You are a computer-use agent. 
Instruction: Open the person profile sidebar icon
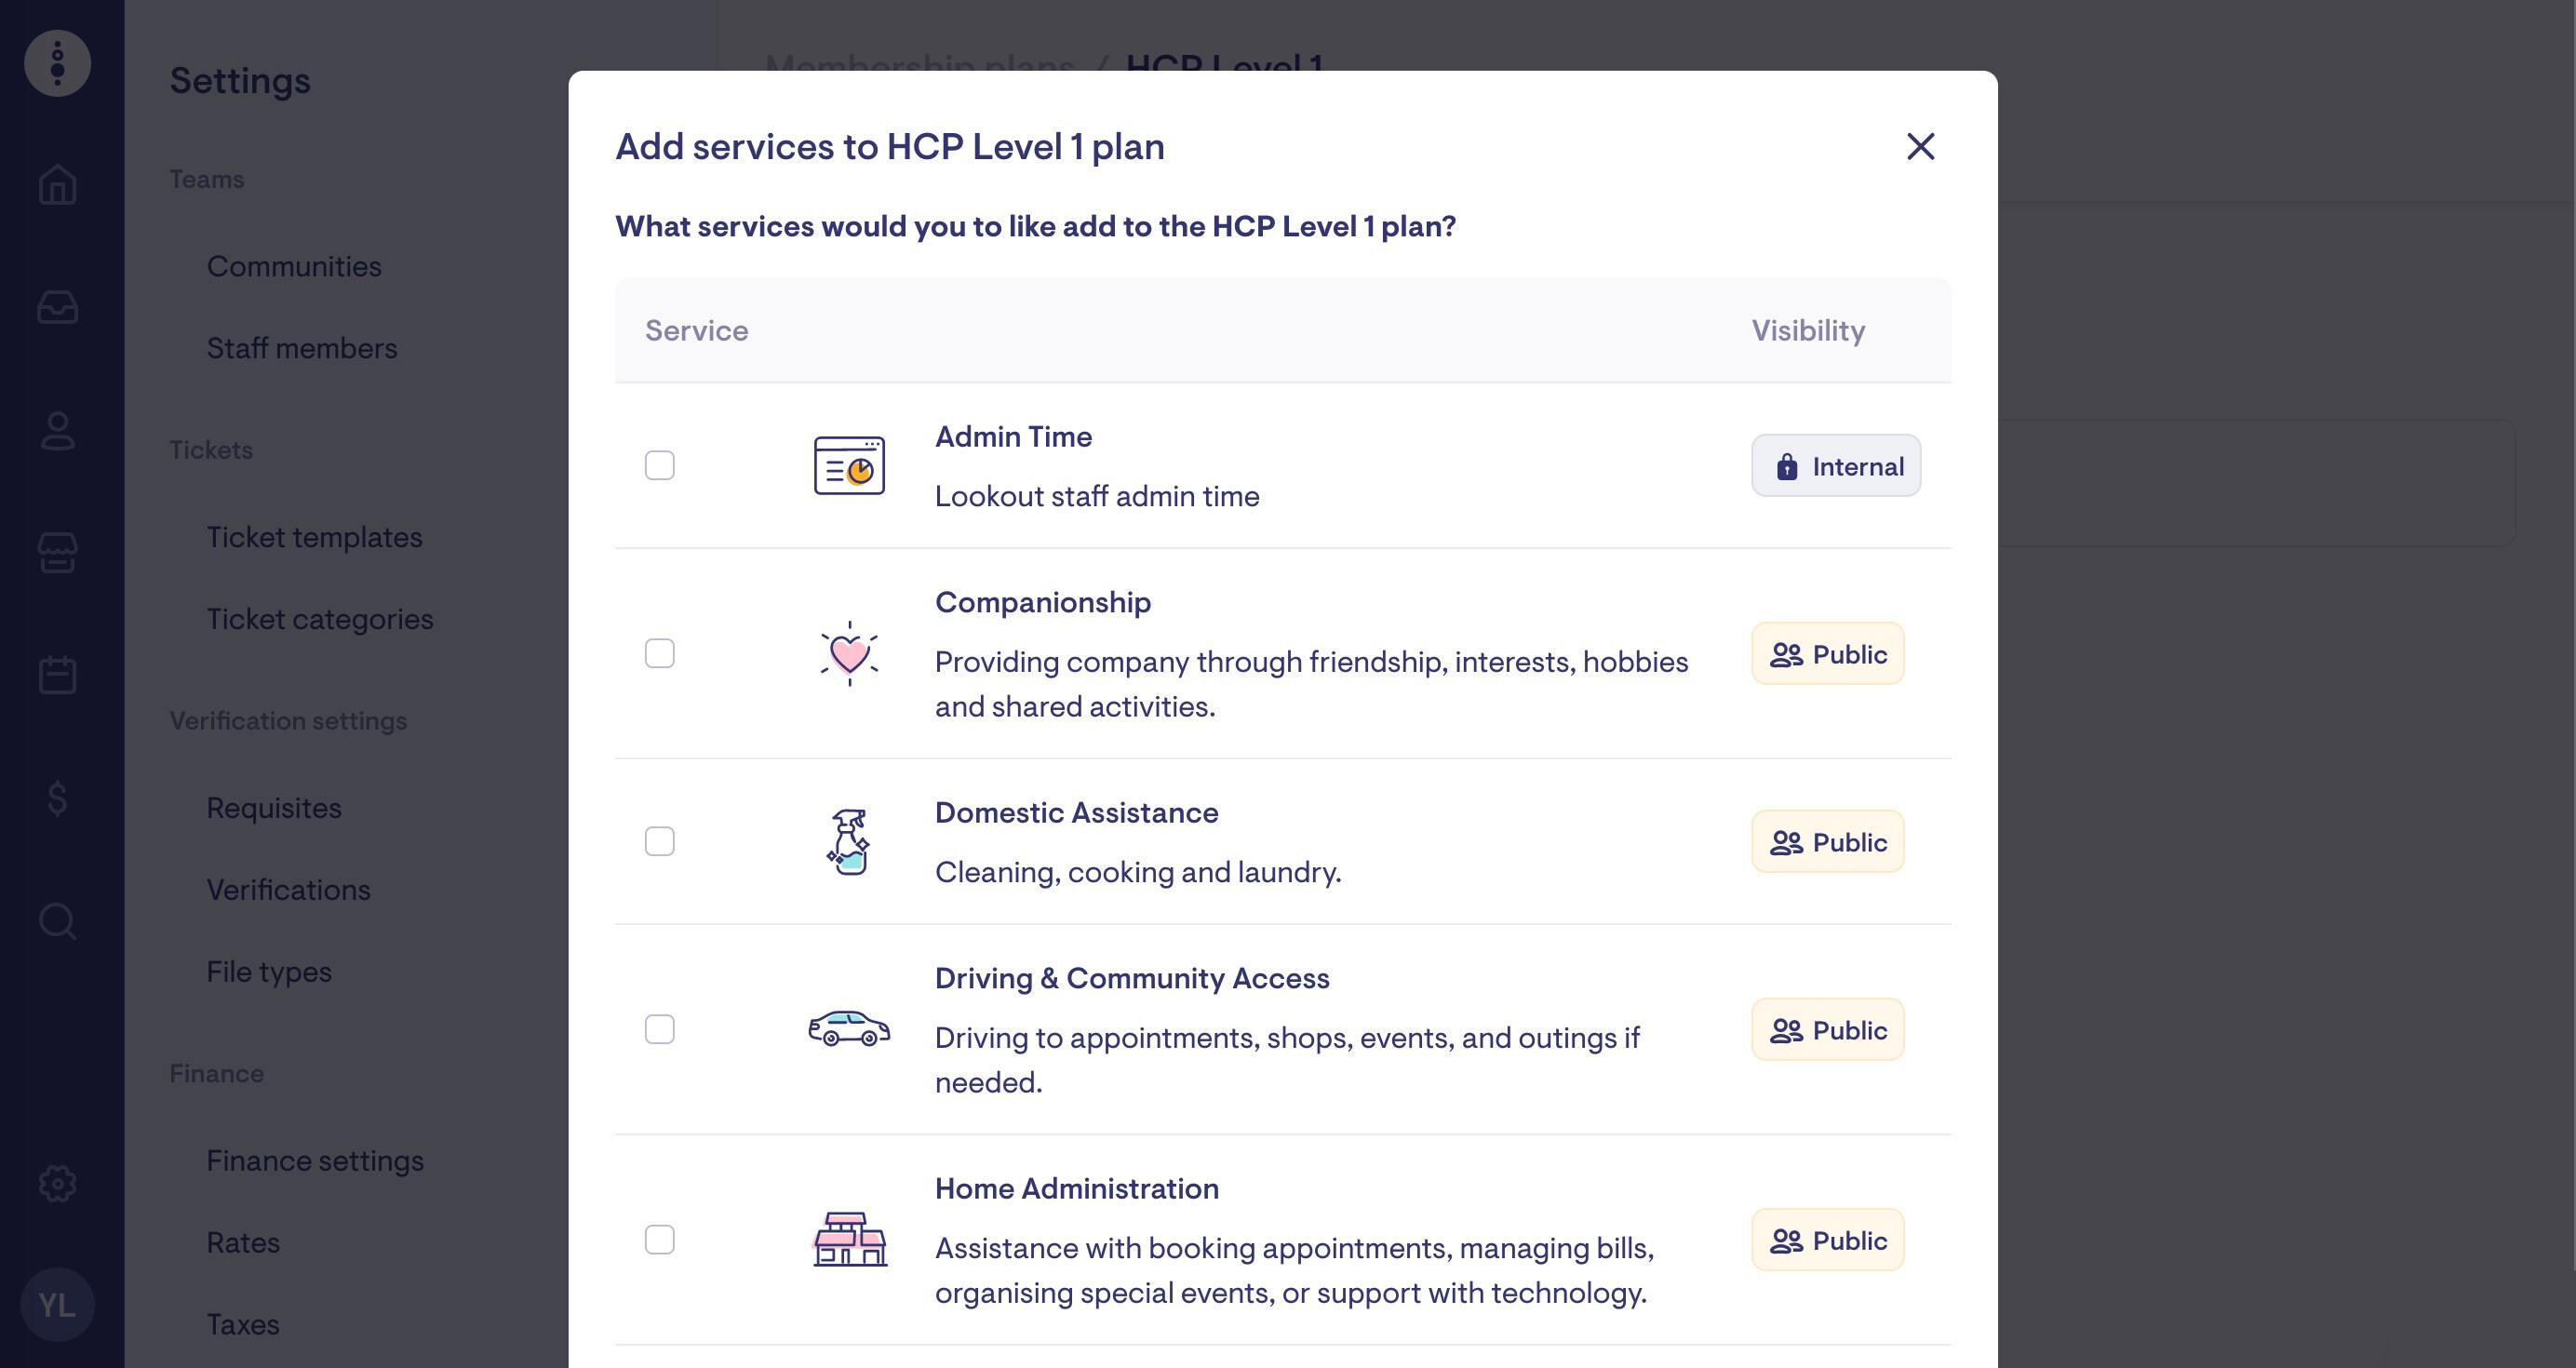click(57, 431)
